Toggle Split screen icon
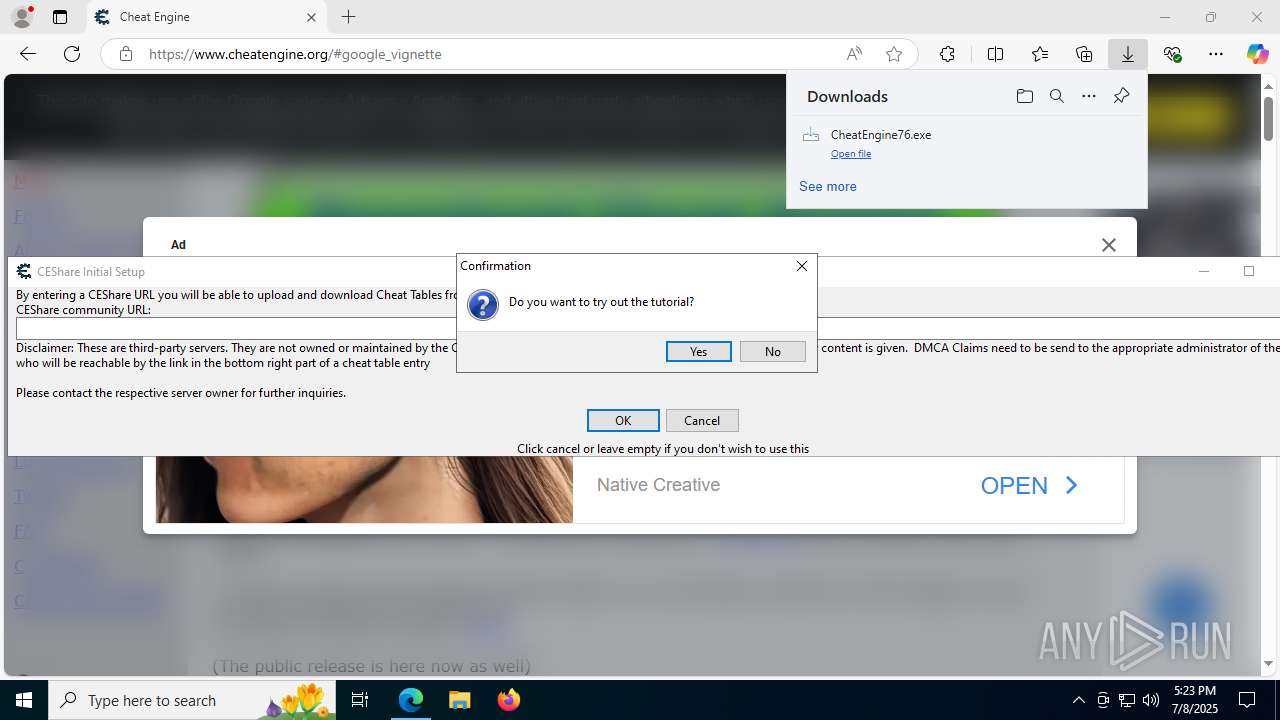This screenshot has width=1280, height=720. 995,54
